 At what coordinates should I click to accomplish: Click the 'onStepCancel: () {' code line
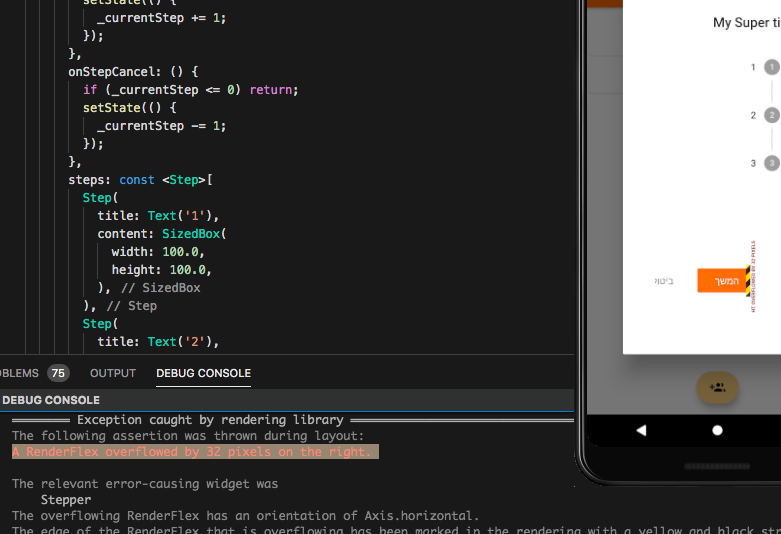(133, 72)
